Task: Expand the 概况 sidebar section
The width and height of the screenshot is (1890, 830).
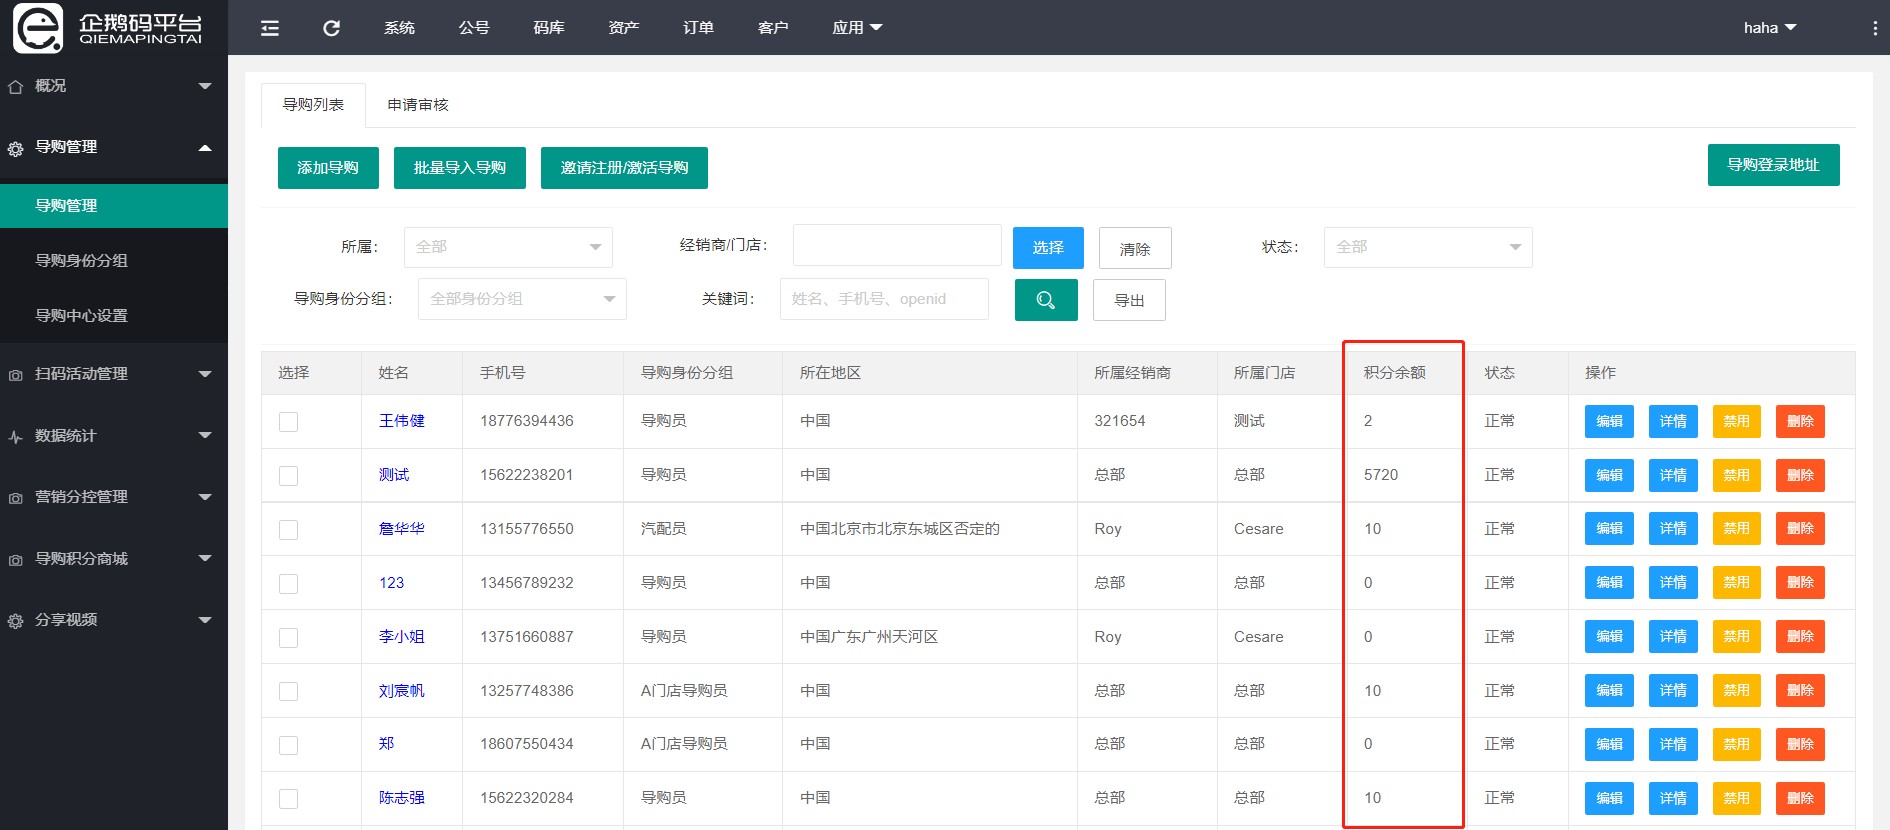Action: pyautogui.click(x=205, y=86)
